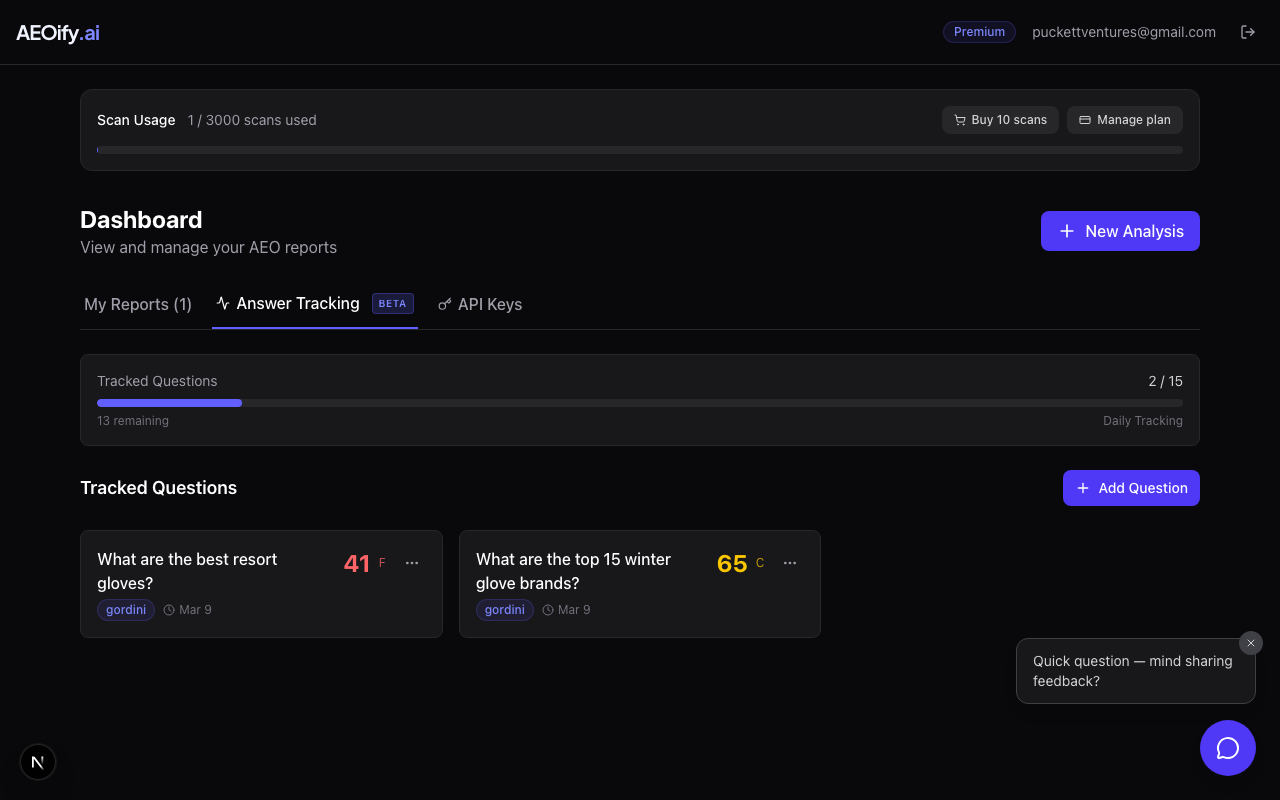The width and height of the screenshot is (1280, 800).
Task: Click the Tracked Questions progress bar
Action: tap(640, 403)
